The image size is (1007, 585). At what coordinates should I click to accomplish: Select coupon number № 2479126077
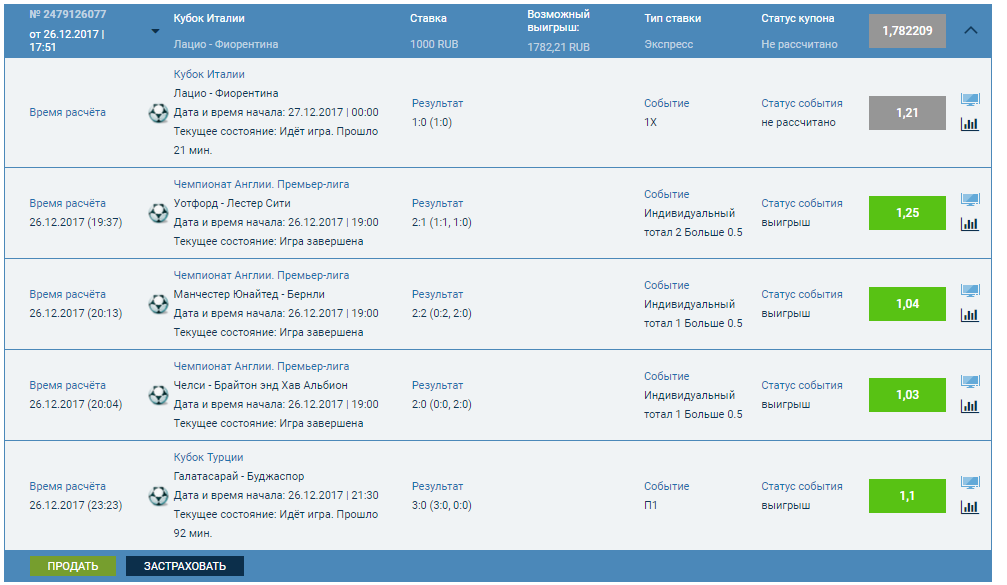[x=68, y=14]
